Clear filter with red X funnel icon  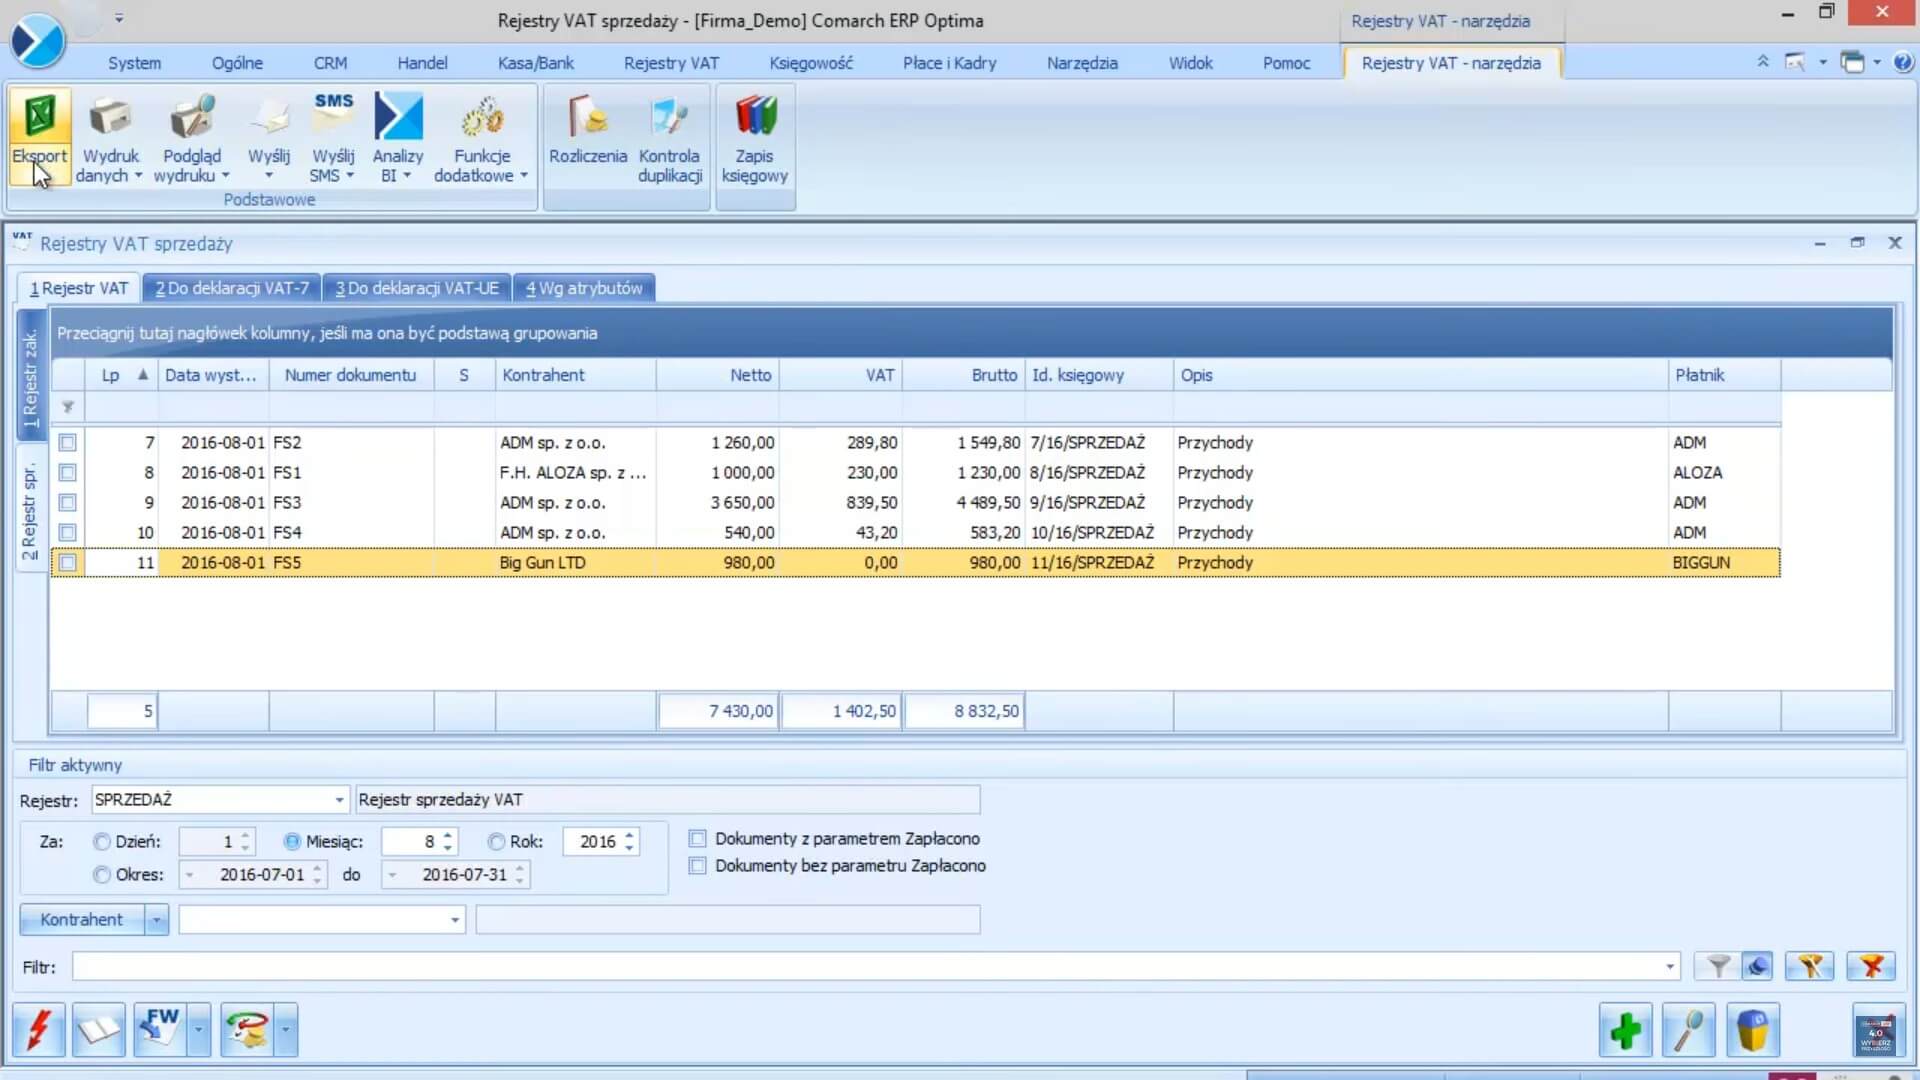pos(1871,966)
